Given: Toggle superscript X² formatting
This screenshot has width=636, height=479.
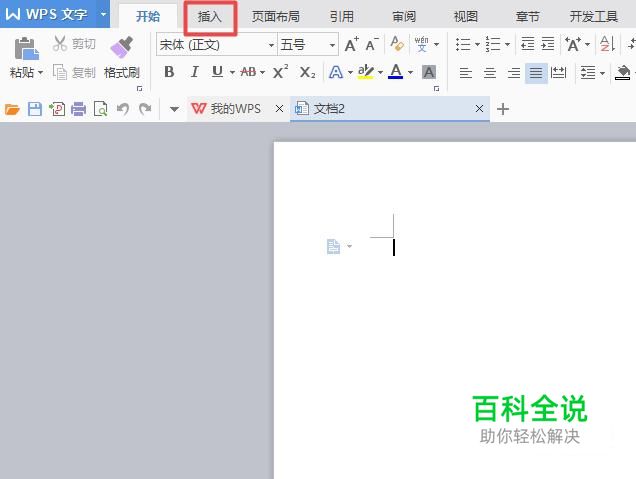Looking at the screenshot, I should pos(281,72).
